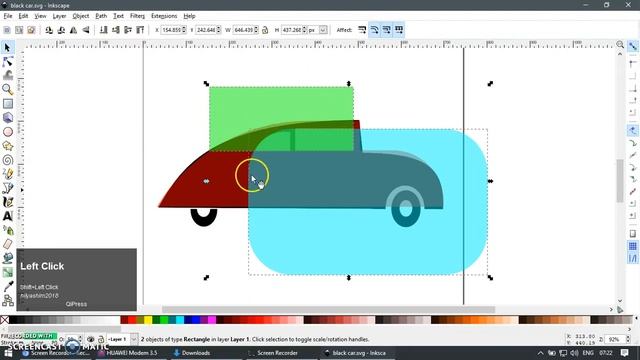Choose the Tweak objects tool
Viewport: 640px width, 360px height.
[7, 76]
